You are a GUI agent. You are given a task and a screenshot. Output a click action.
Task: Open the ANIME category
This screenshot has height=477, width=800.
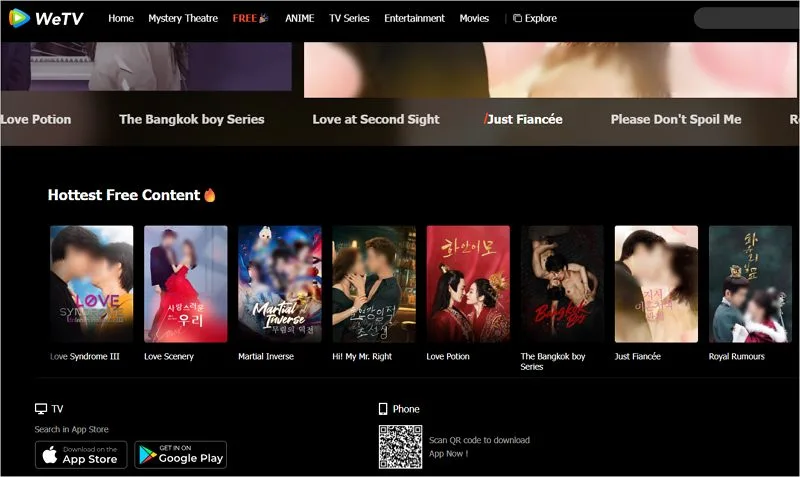[299, 18]
